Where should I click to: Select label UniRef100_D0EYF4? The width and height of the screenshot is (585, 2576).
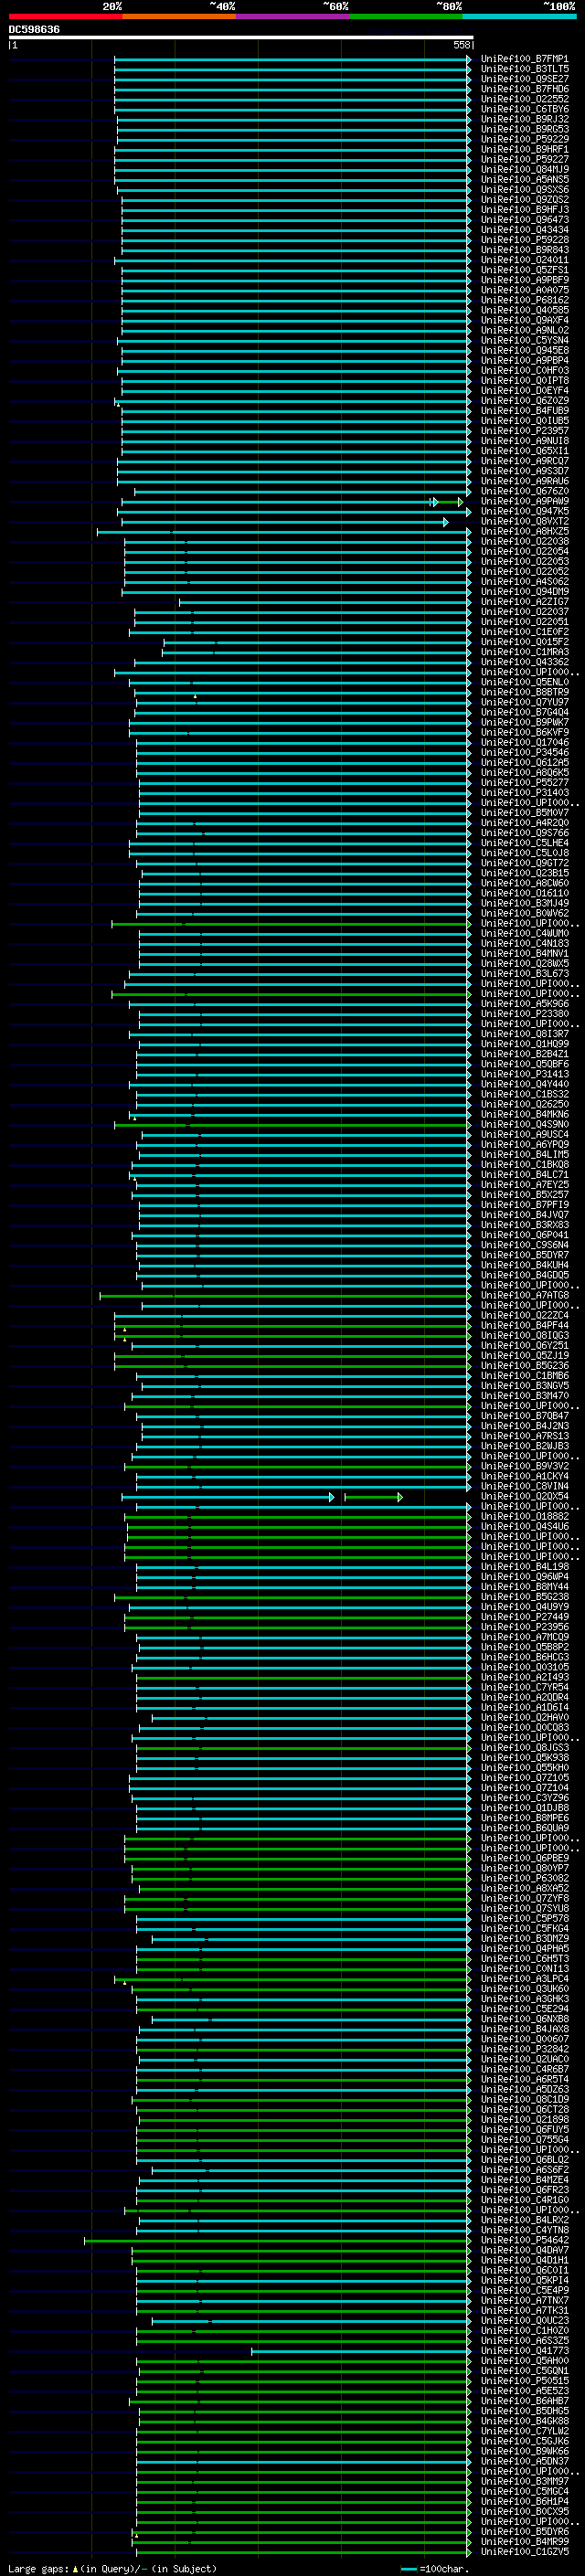524,390
